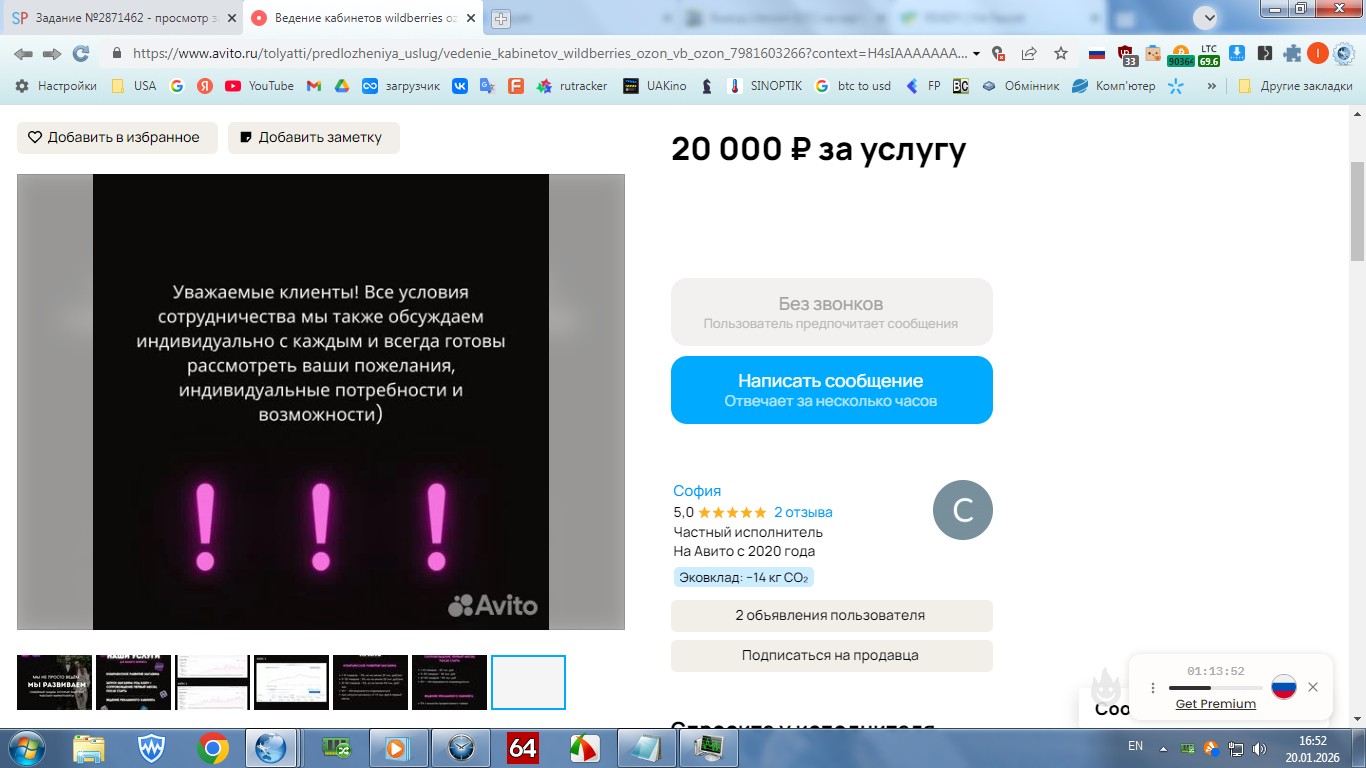Open the LTC price extension

pos(1209,54)
